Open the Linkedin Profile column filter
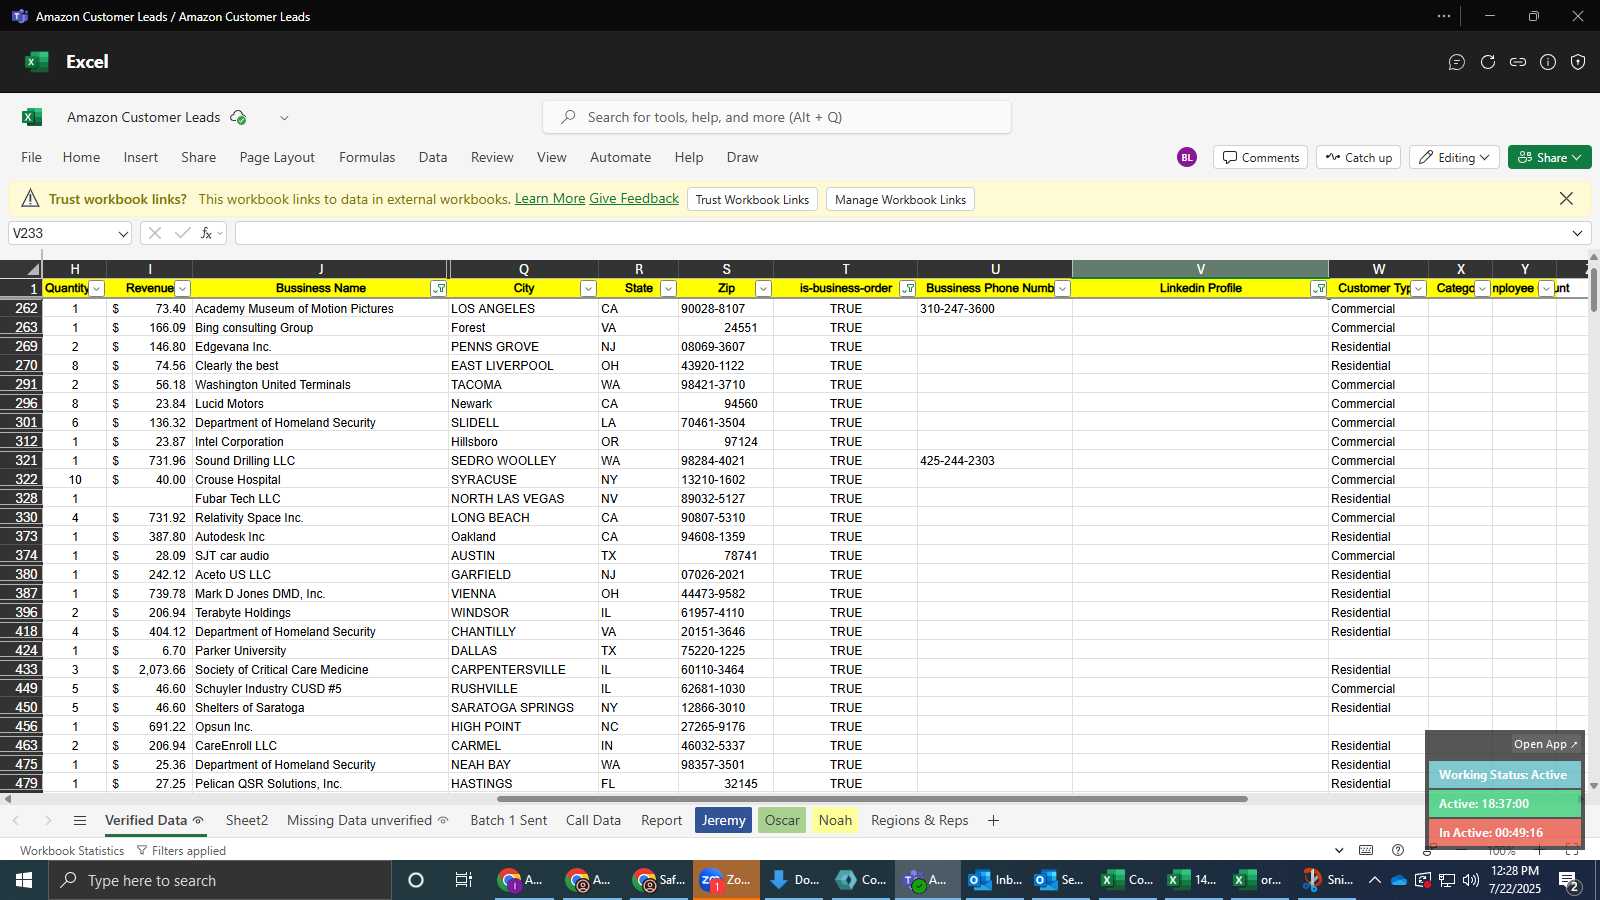Screen dimensions: 1600x900 pos(1319,288)
